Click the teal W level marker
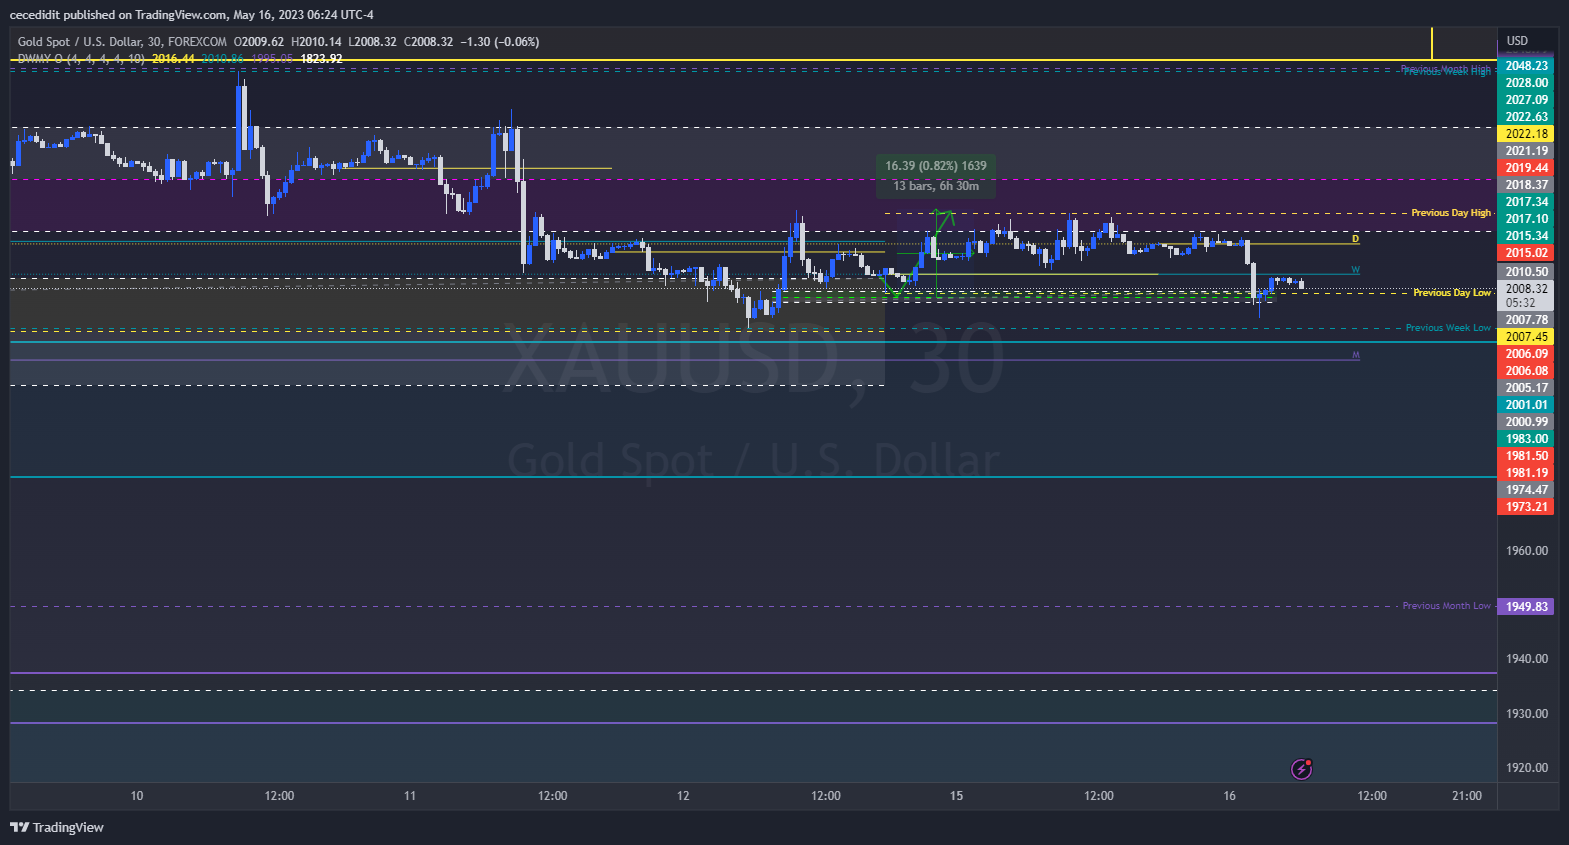This screenshot has width=1569, height=845. pyautogui.click(x=1356, y=270)
